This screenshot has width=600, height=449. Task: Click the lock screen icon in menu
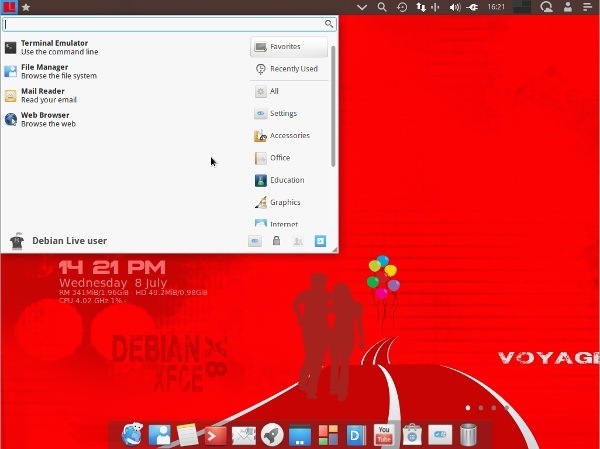coord(276,241)
